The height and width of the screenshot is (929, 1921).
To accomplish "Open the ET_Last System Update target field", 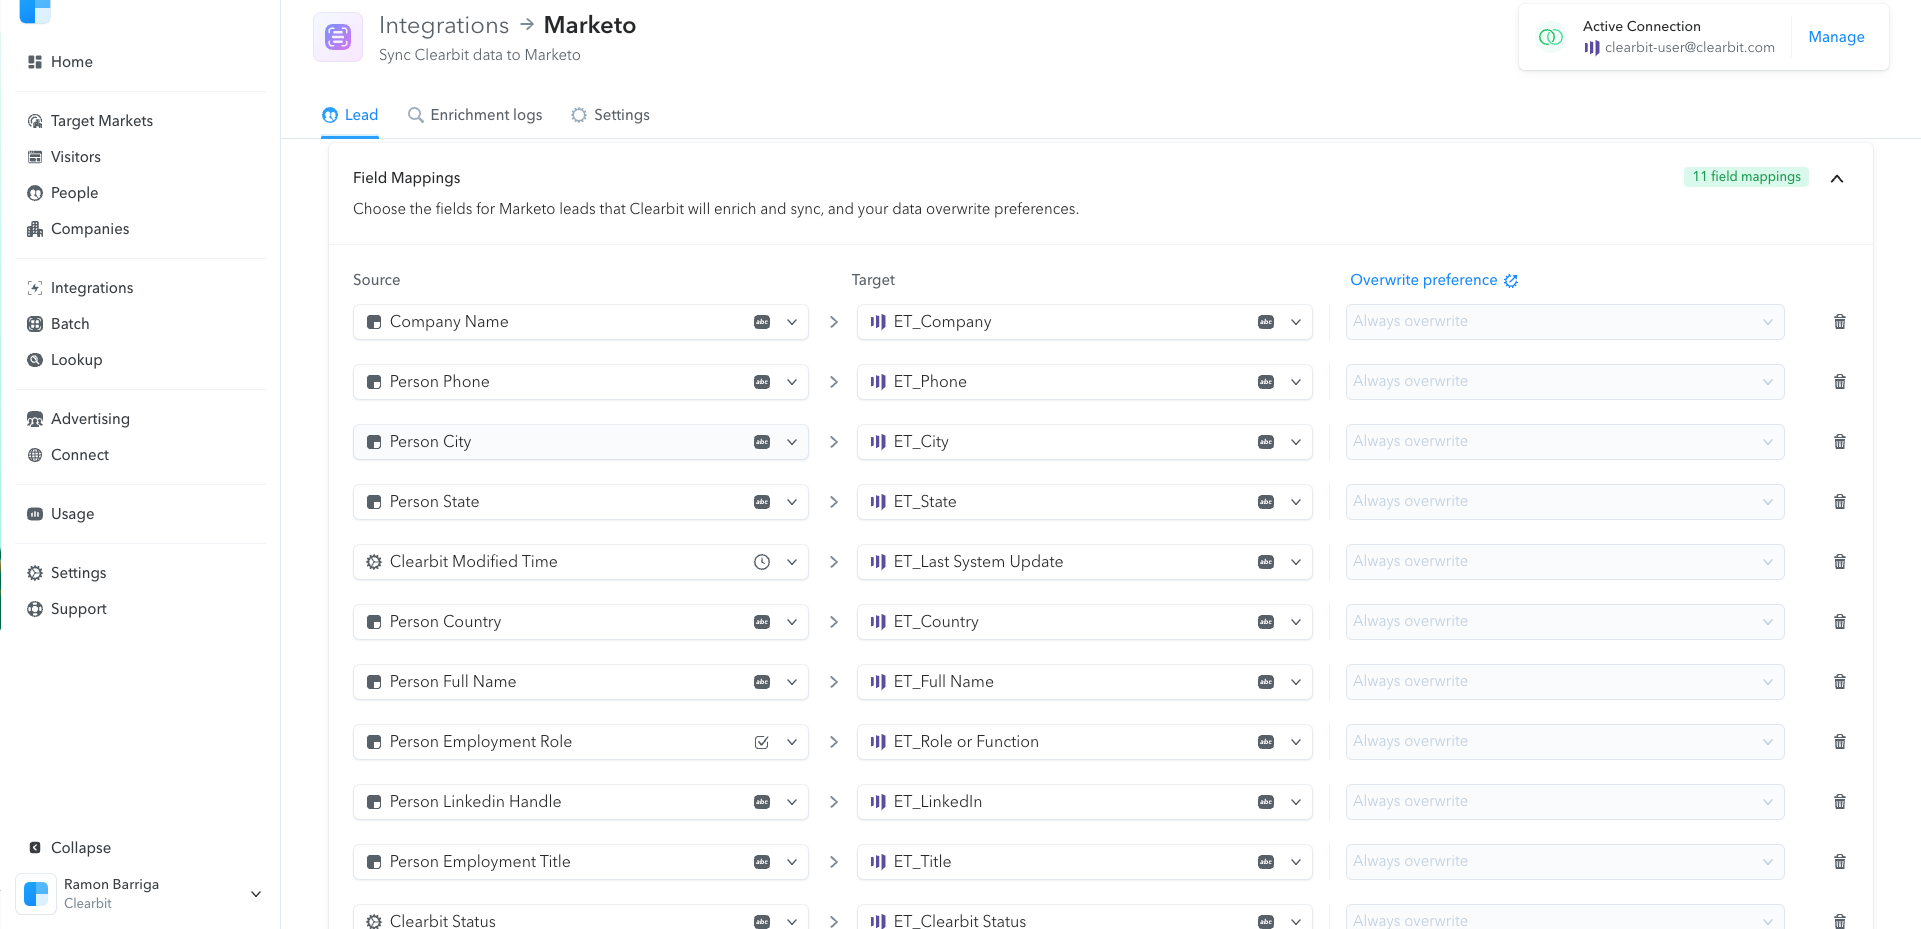I will coord(1084,562).
